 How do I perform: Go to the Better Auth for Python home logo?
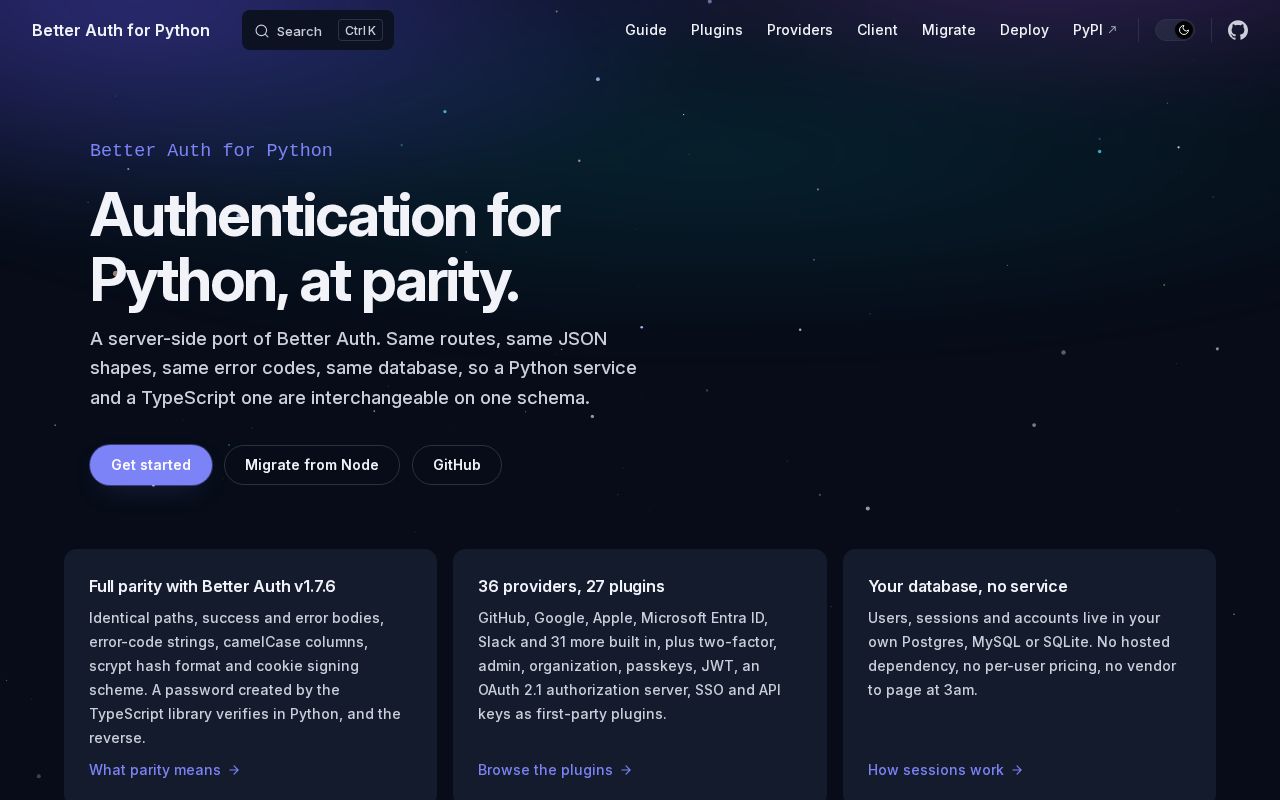(x=121, y=30)
